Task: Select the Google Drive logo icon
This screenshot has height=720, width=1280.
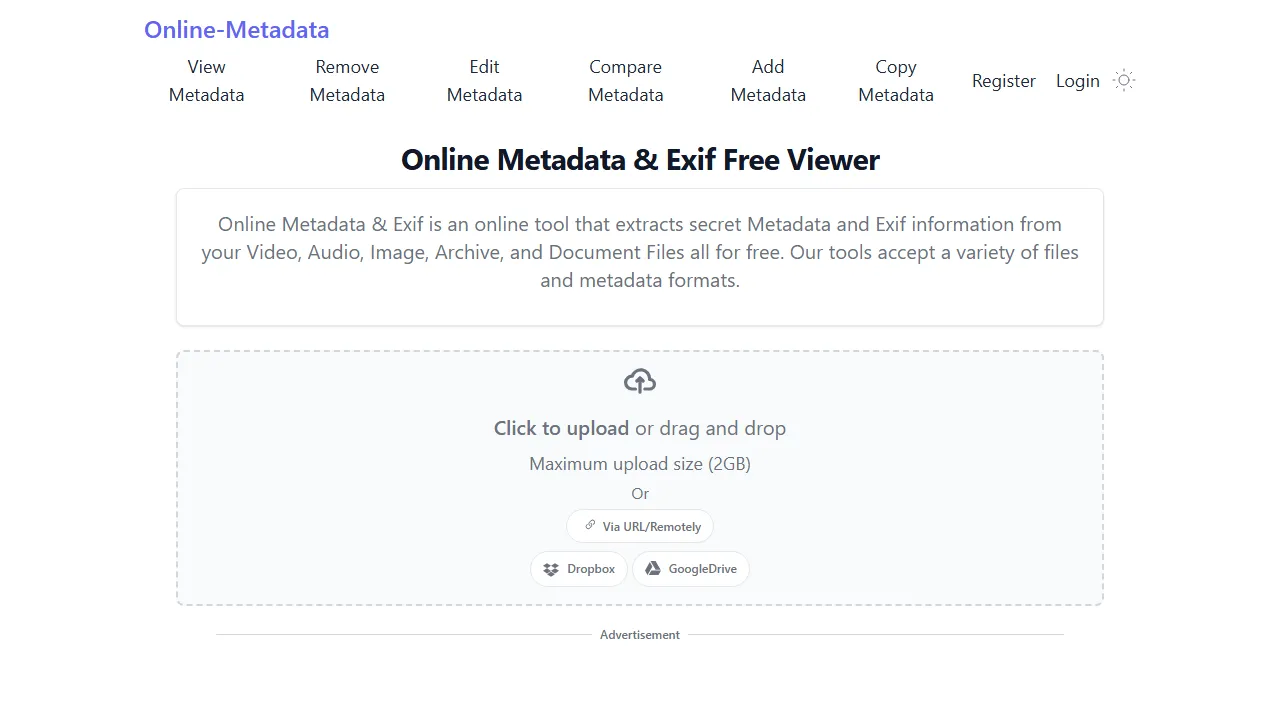Action: click(655, 568)
